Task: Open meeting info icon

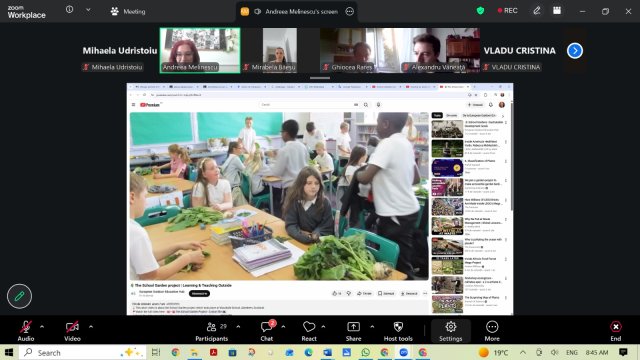Action: 69,9
